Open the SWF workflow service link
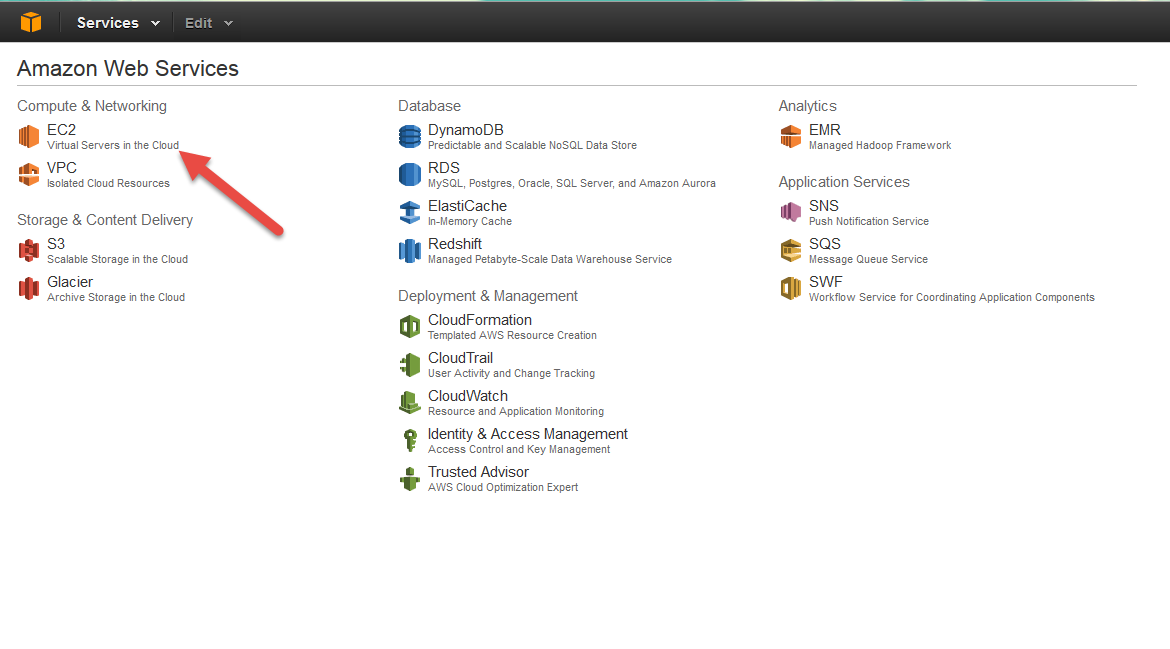This screenshot has height=649, width=1170. pos(825,281)
